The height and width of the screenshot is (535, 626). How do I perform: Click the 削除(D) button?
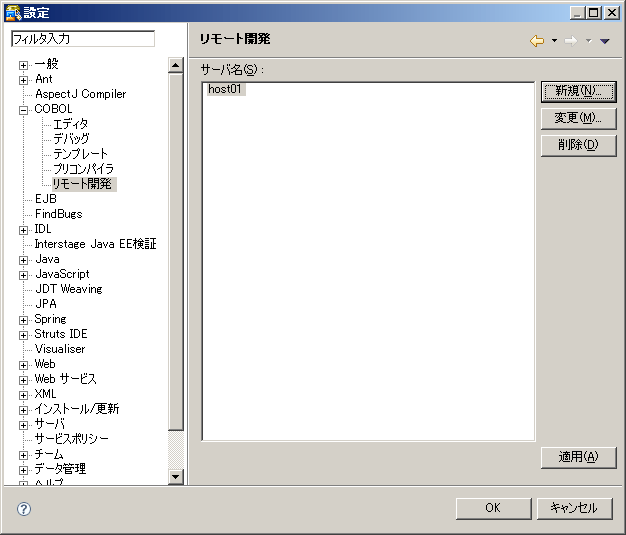578,145
